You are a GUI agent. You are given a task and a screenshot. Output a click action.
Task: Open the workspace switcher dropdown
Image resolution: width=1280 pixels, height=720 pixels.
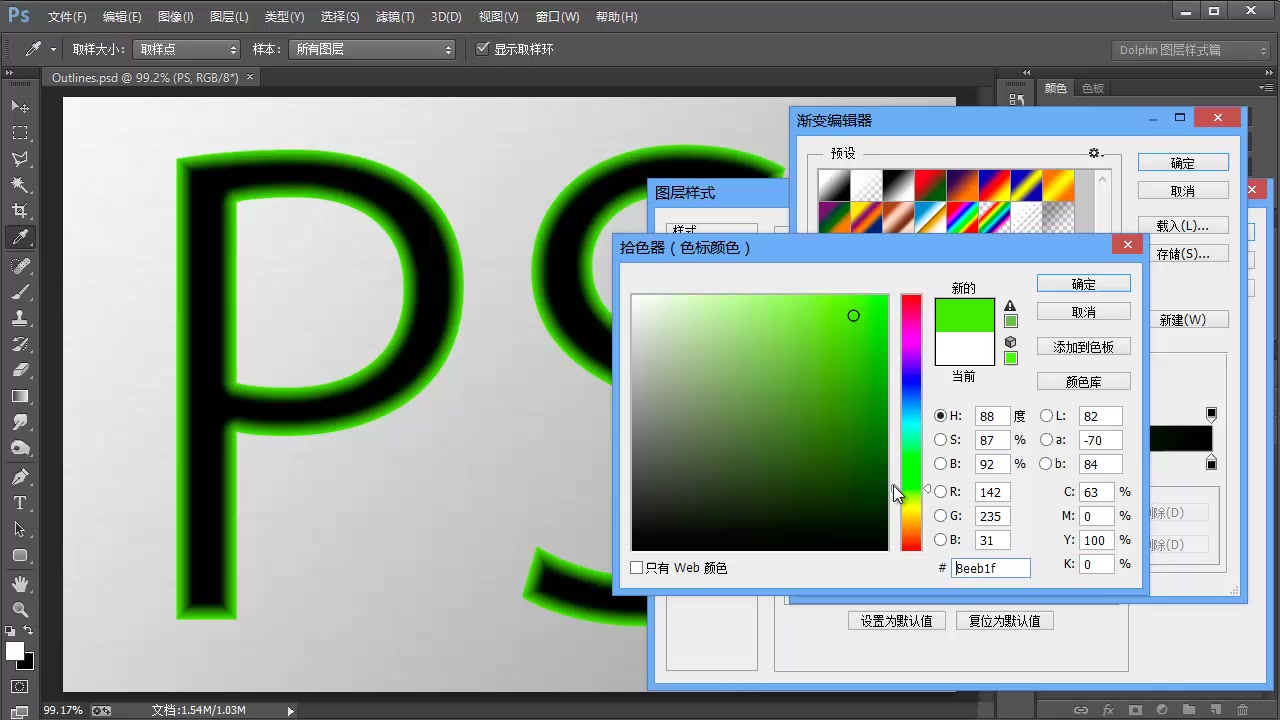[x=1191, y=50]
